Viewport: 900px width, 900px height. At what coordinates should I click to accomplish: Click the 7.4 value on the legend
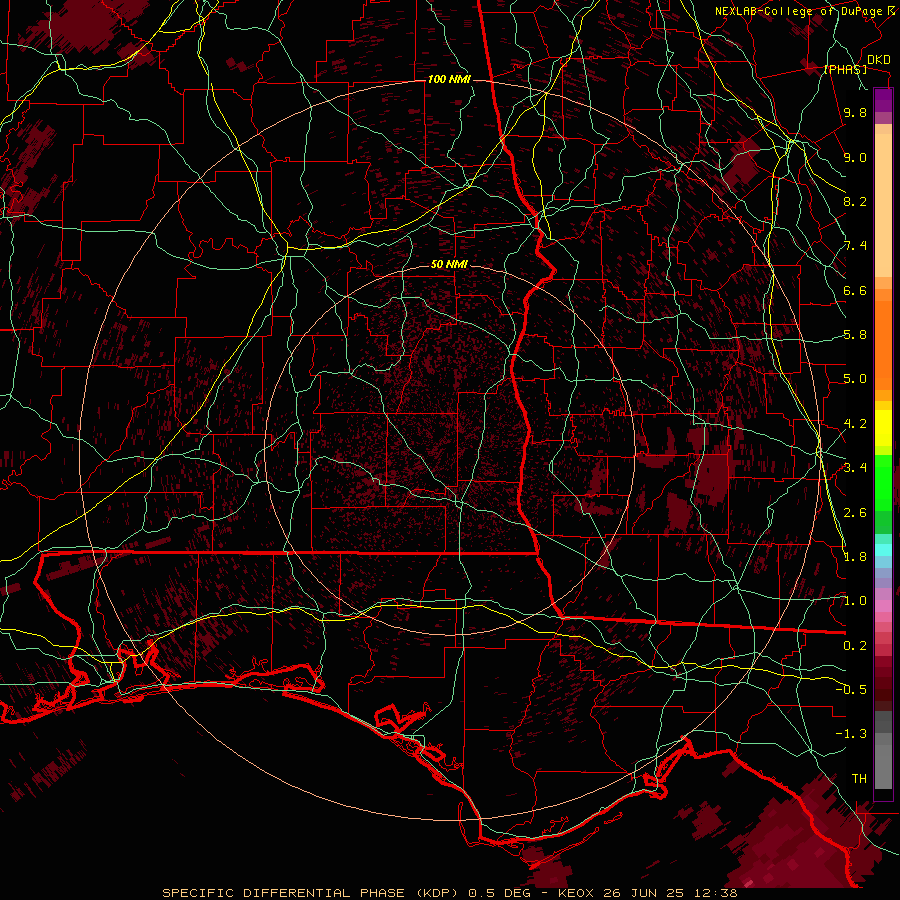coord(855,246)
